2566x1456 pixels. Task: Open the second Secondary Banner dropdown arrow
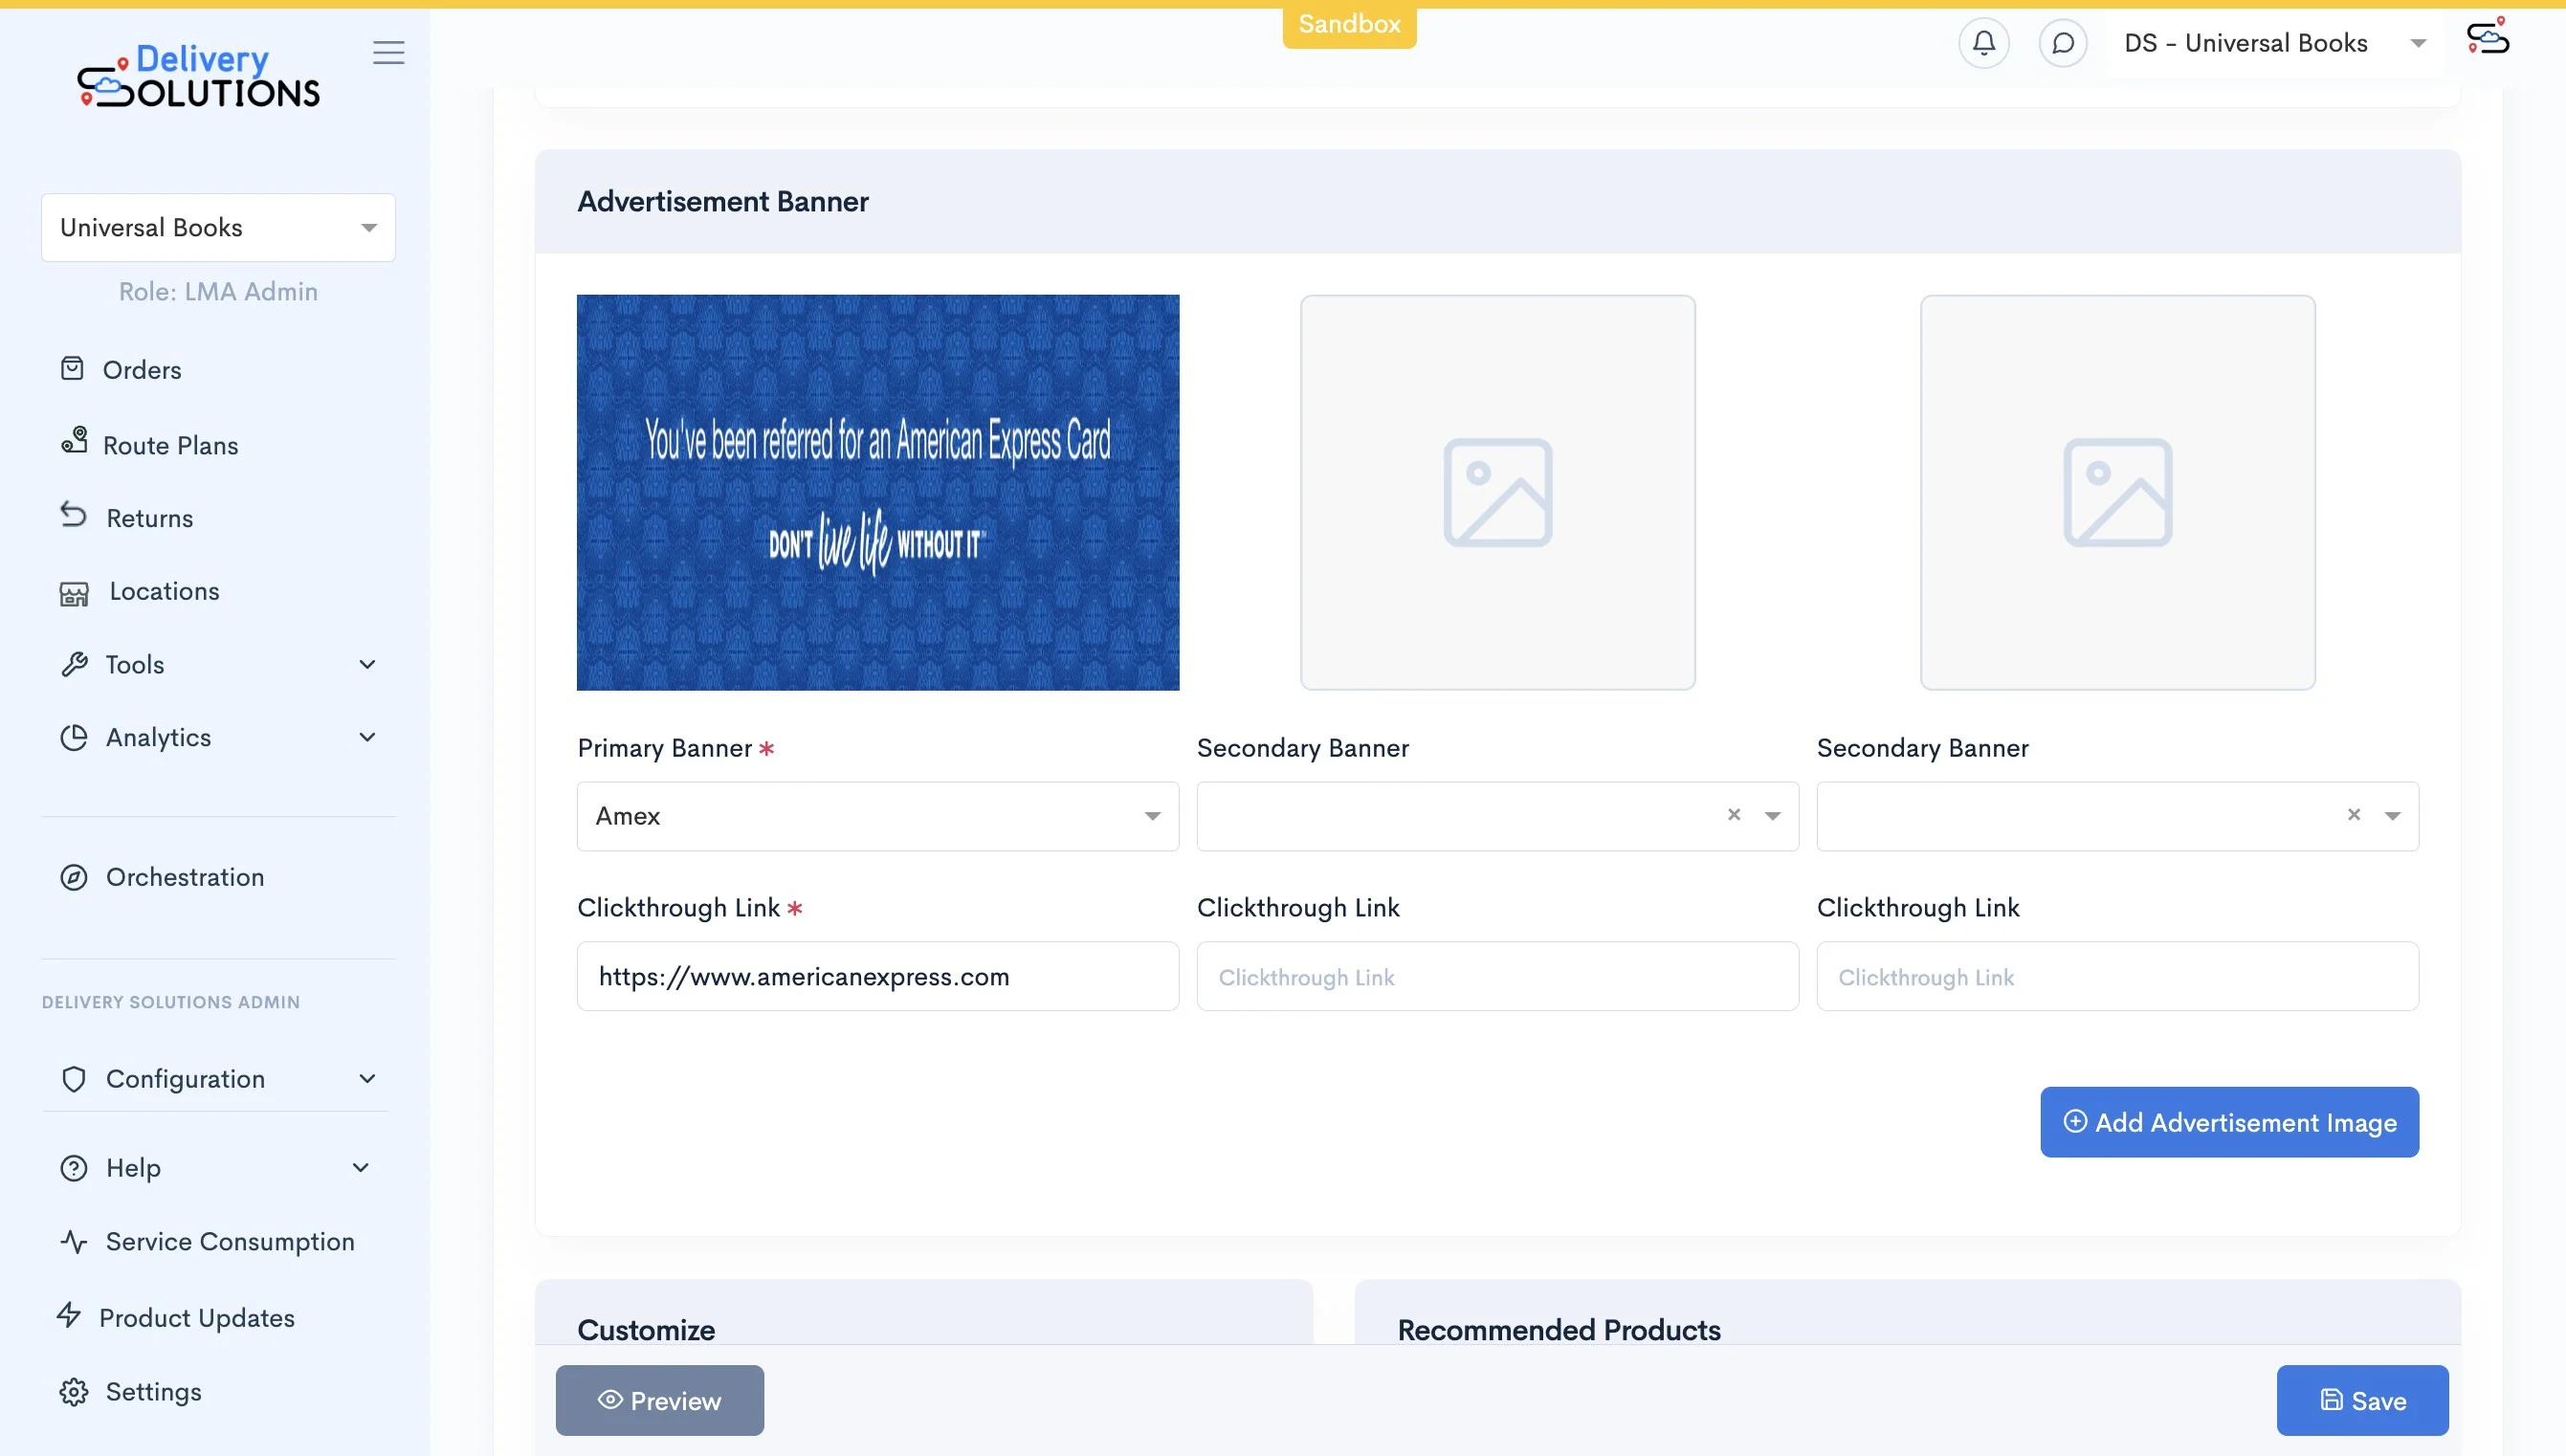[2393, 816]
